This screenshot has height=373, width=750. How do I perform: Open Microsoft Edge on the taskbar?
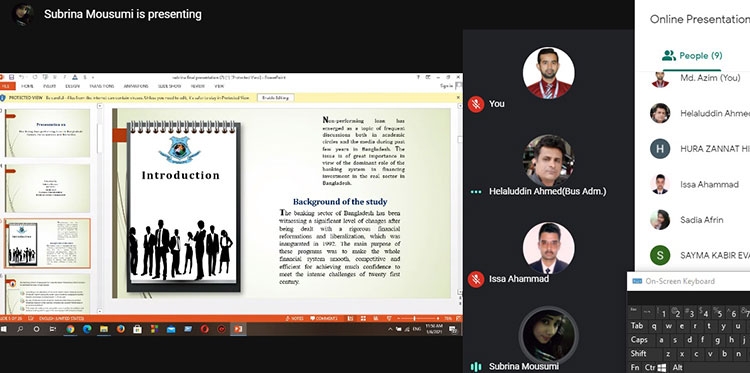(x=87, y=329)
